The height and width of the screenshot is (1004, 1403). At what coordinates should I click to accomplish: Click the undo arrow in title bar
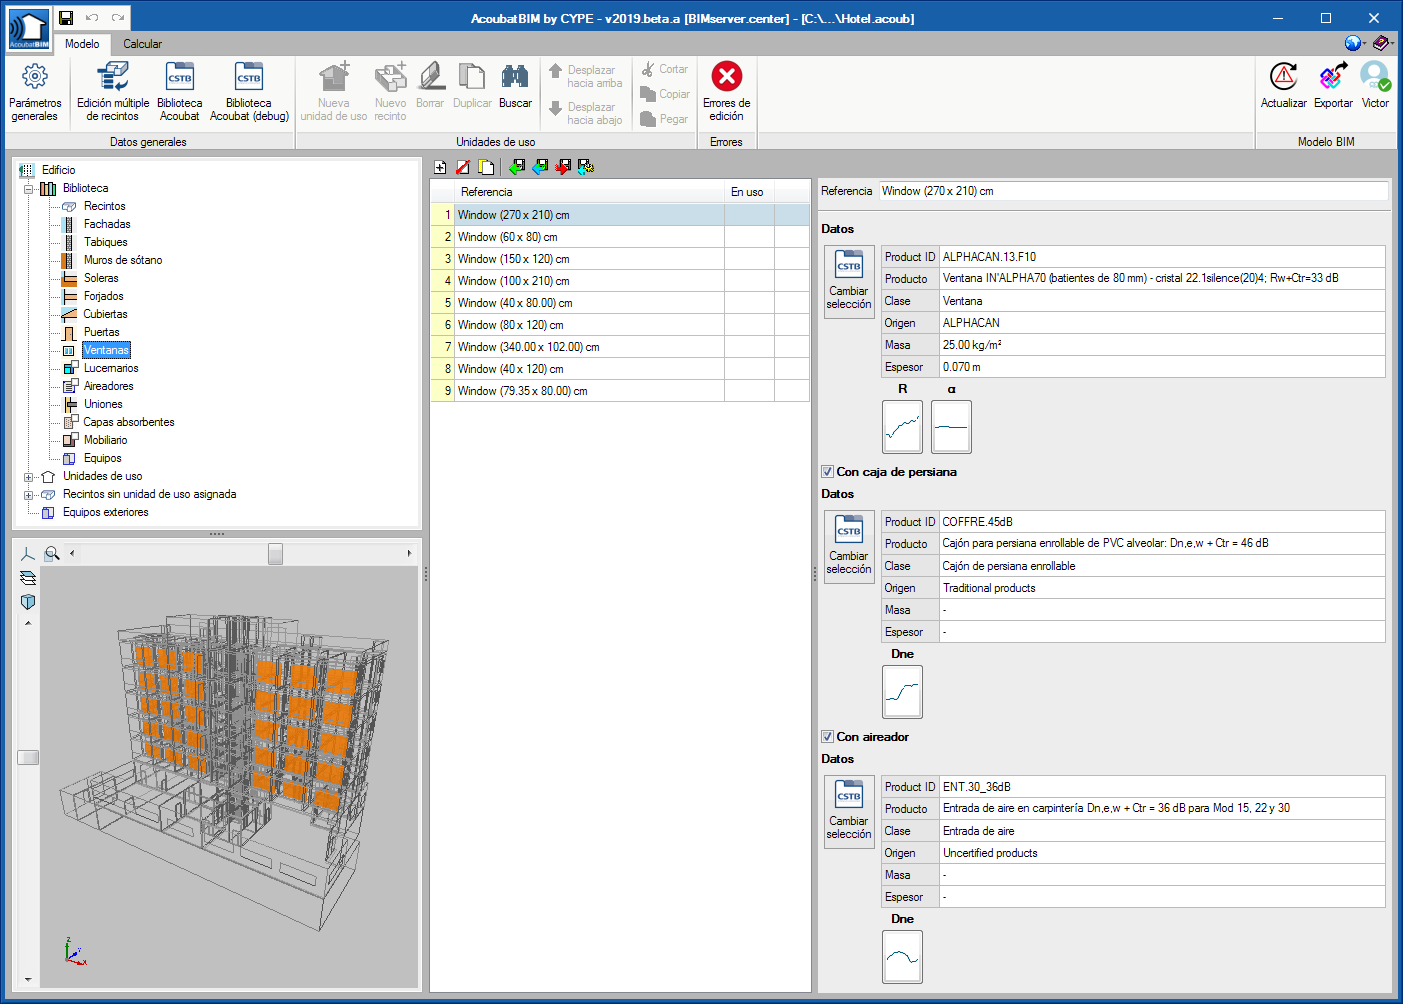tap(92, 18)
